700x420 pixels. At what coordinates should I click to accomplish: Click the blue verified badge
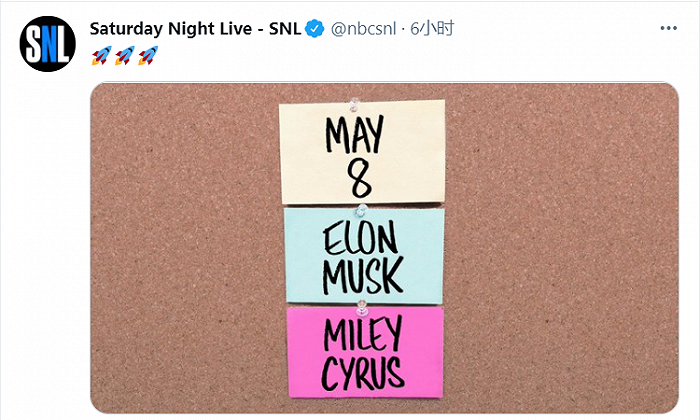pos(314,30)
